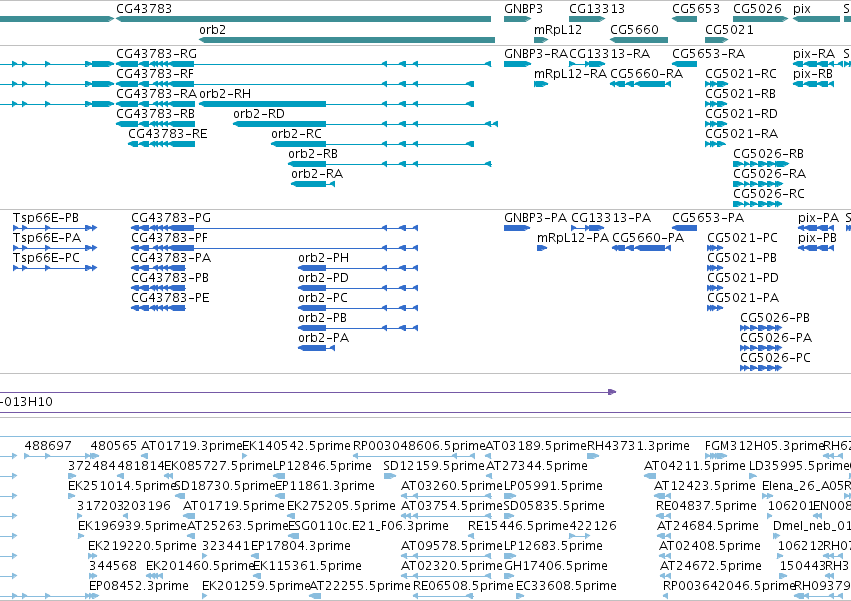Select transcript orb2-RB

point(390,165)
